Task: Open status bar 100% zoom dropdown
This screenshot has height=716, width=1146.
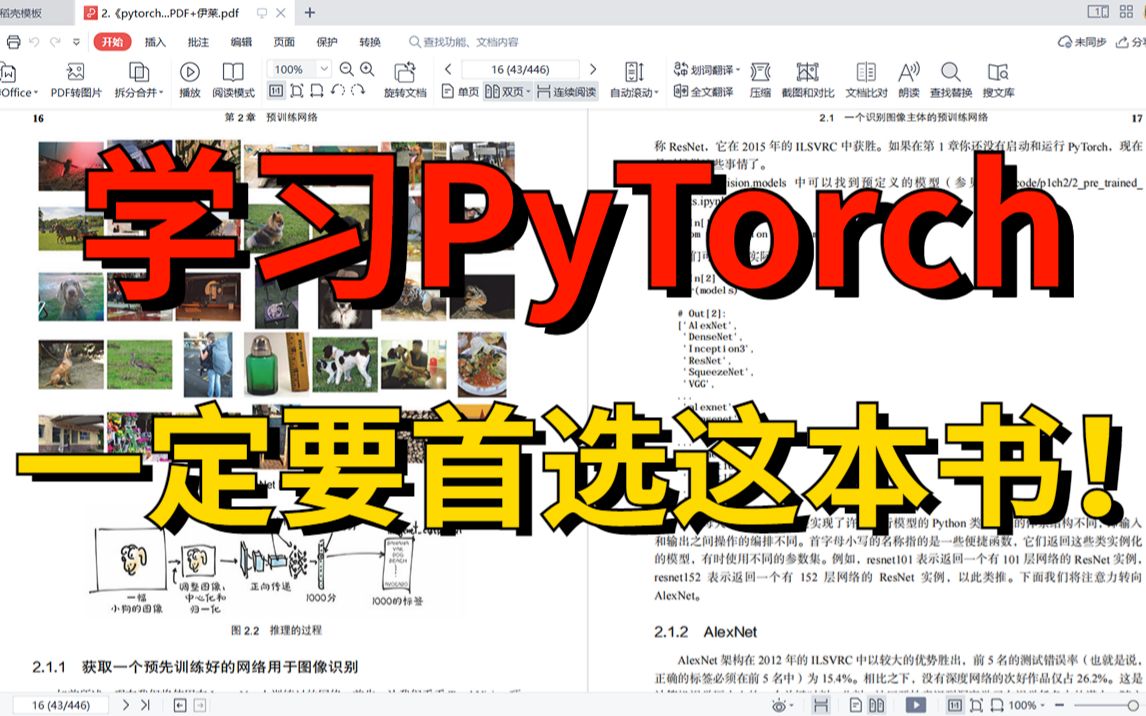Action: 1026,706
